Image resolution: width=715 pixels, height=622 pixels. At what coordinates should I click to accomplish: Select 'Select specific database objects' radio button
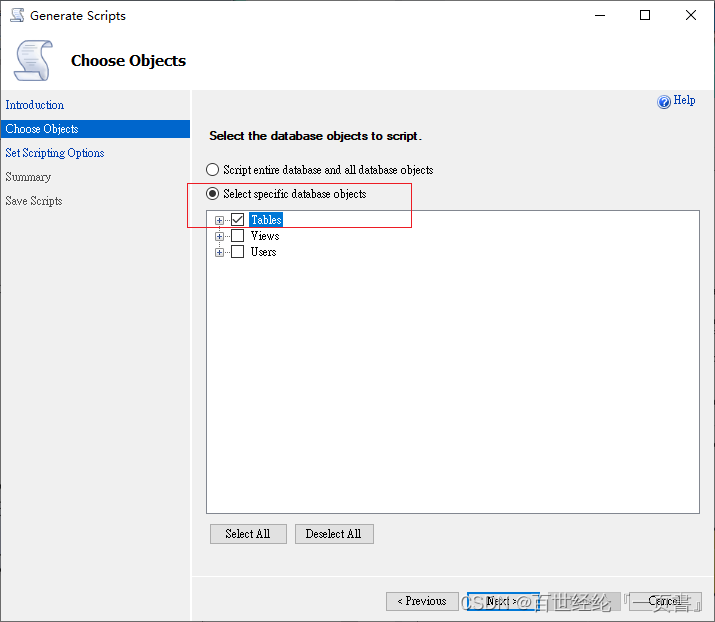coord(212,194)
